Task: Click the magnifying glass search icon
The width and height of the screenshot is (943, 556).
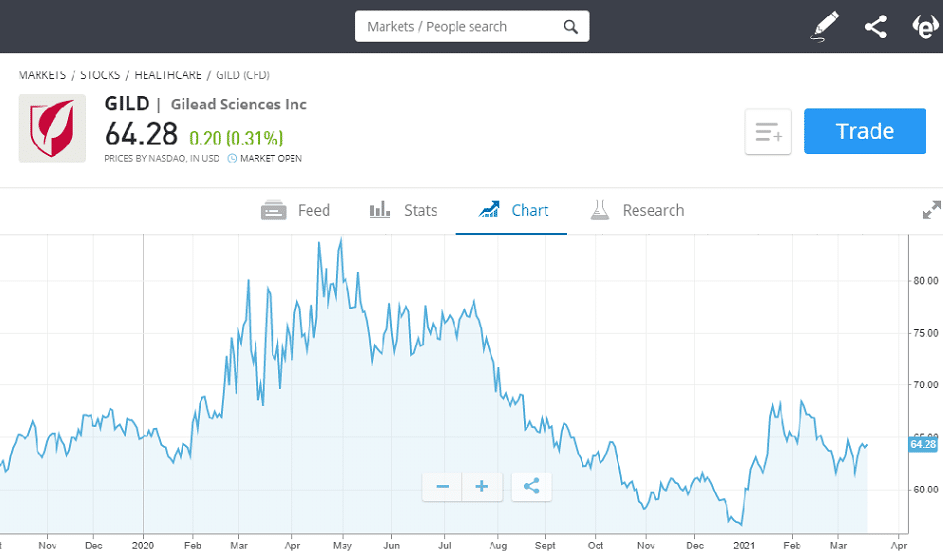Action: [x=570, y=26]
